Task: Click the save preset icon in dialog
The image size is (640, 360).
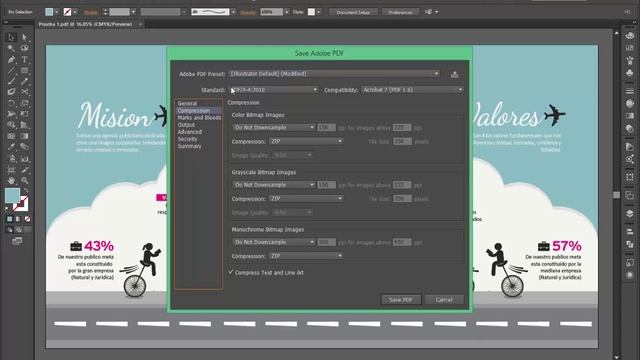Action: [454, 75]
